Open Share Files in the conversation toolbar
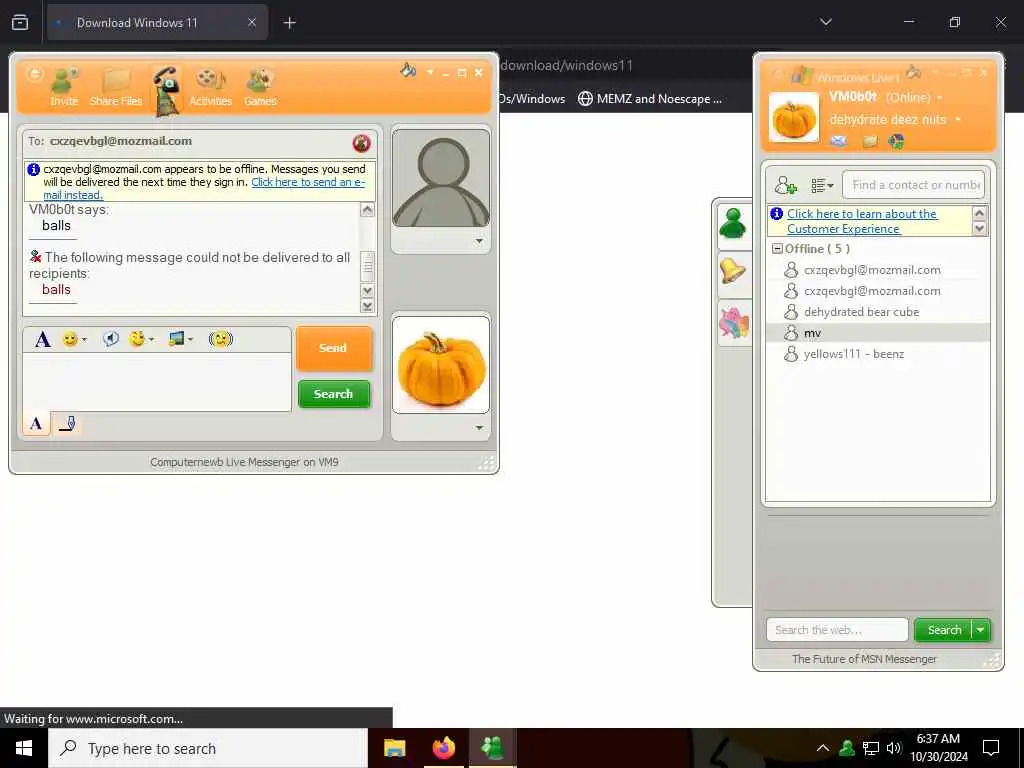Screen dimensions: 1024x768 (x=116, y=87)
